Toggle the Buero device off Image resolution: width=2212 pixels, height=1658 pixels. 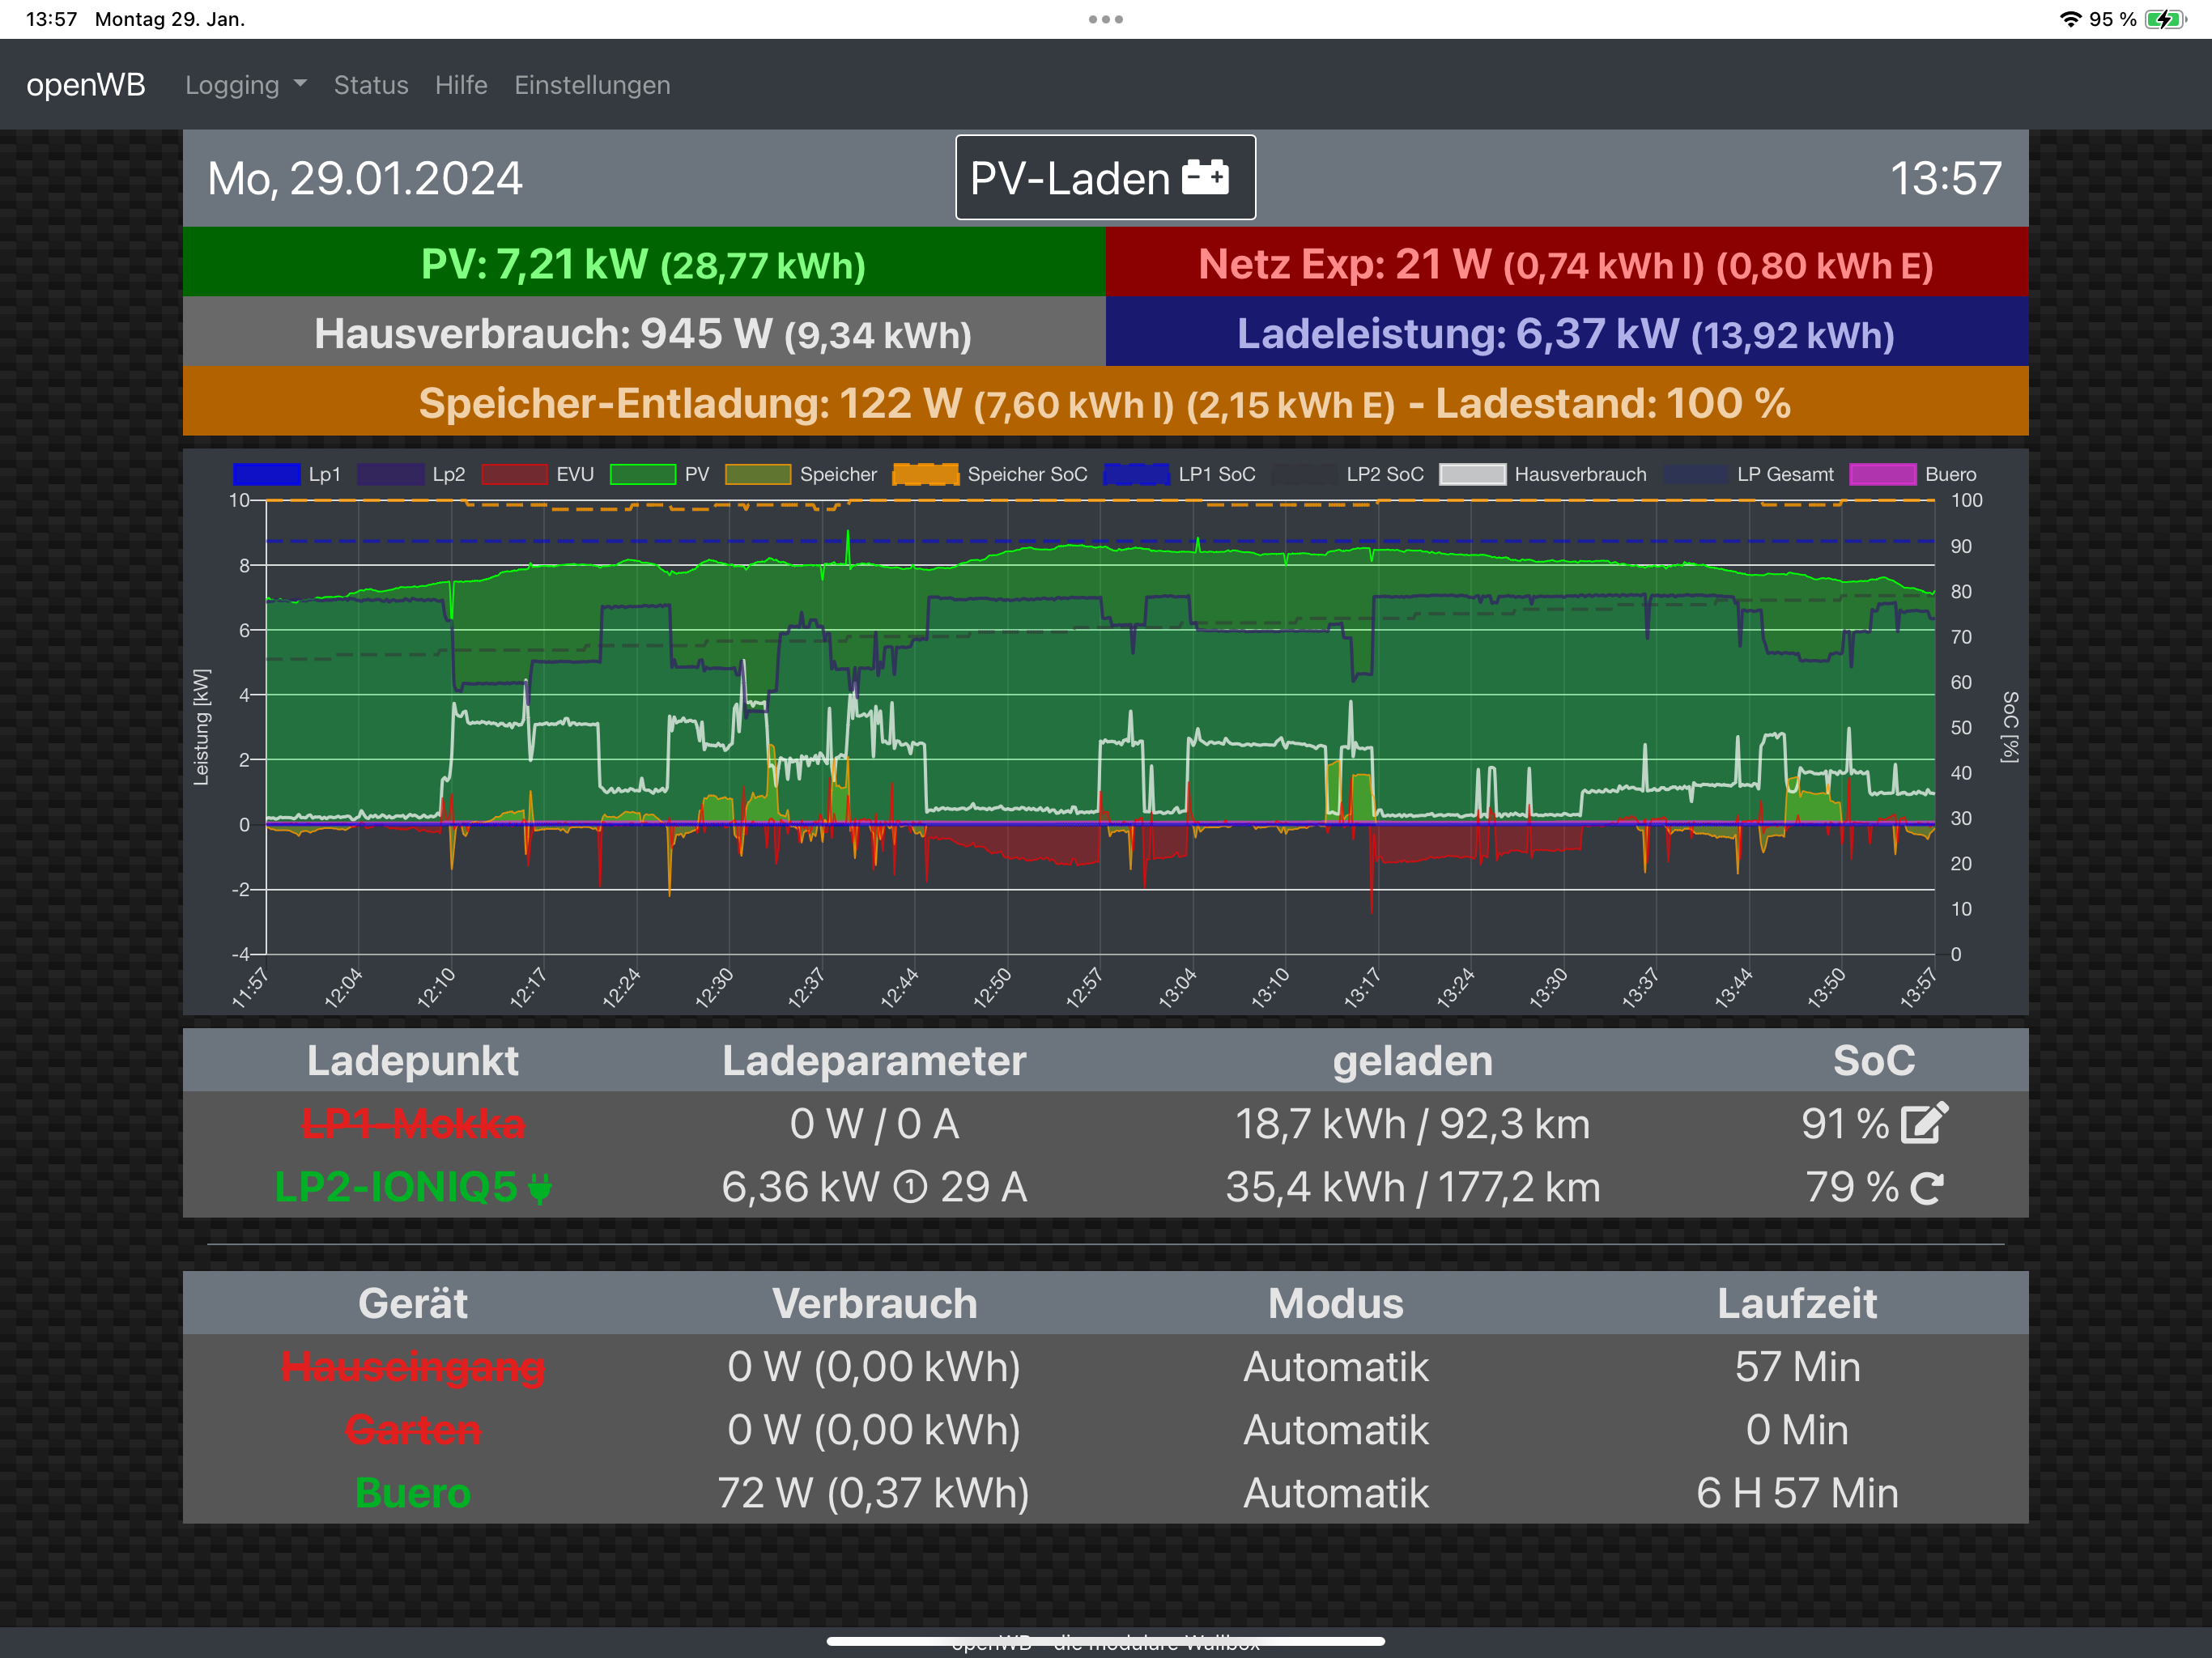click(x=413, y=1493)
